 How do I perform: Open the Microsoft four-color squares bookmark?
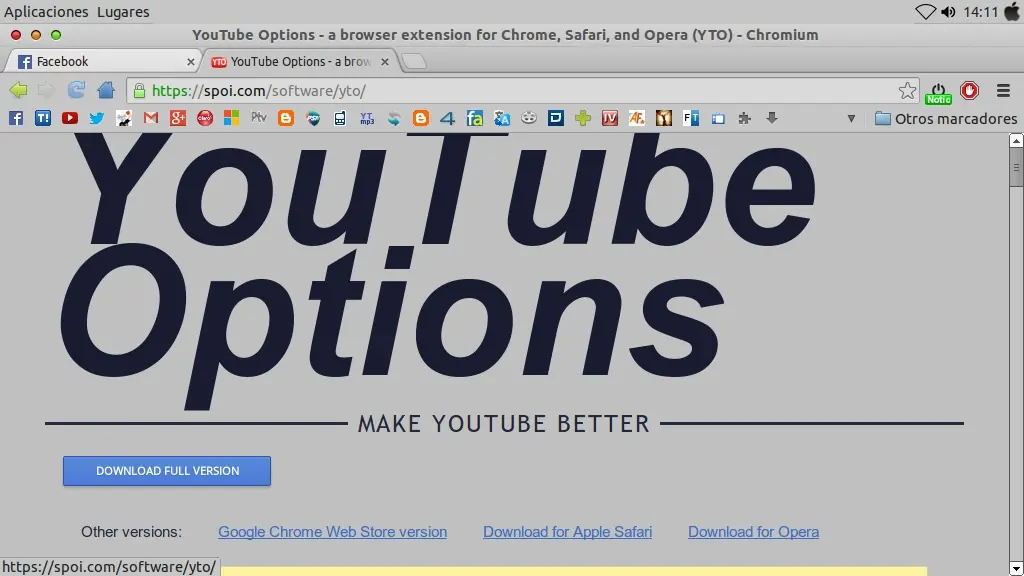point(231,118)
